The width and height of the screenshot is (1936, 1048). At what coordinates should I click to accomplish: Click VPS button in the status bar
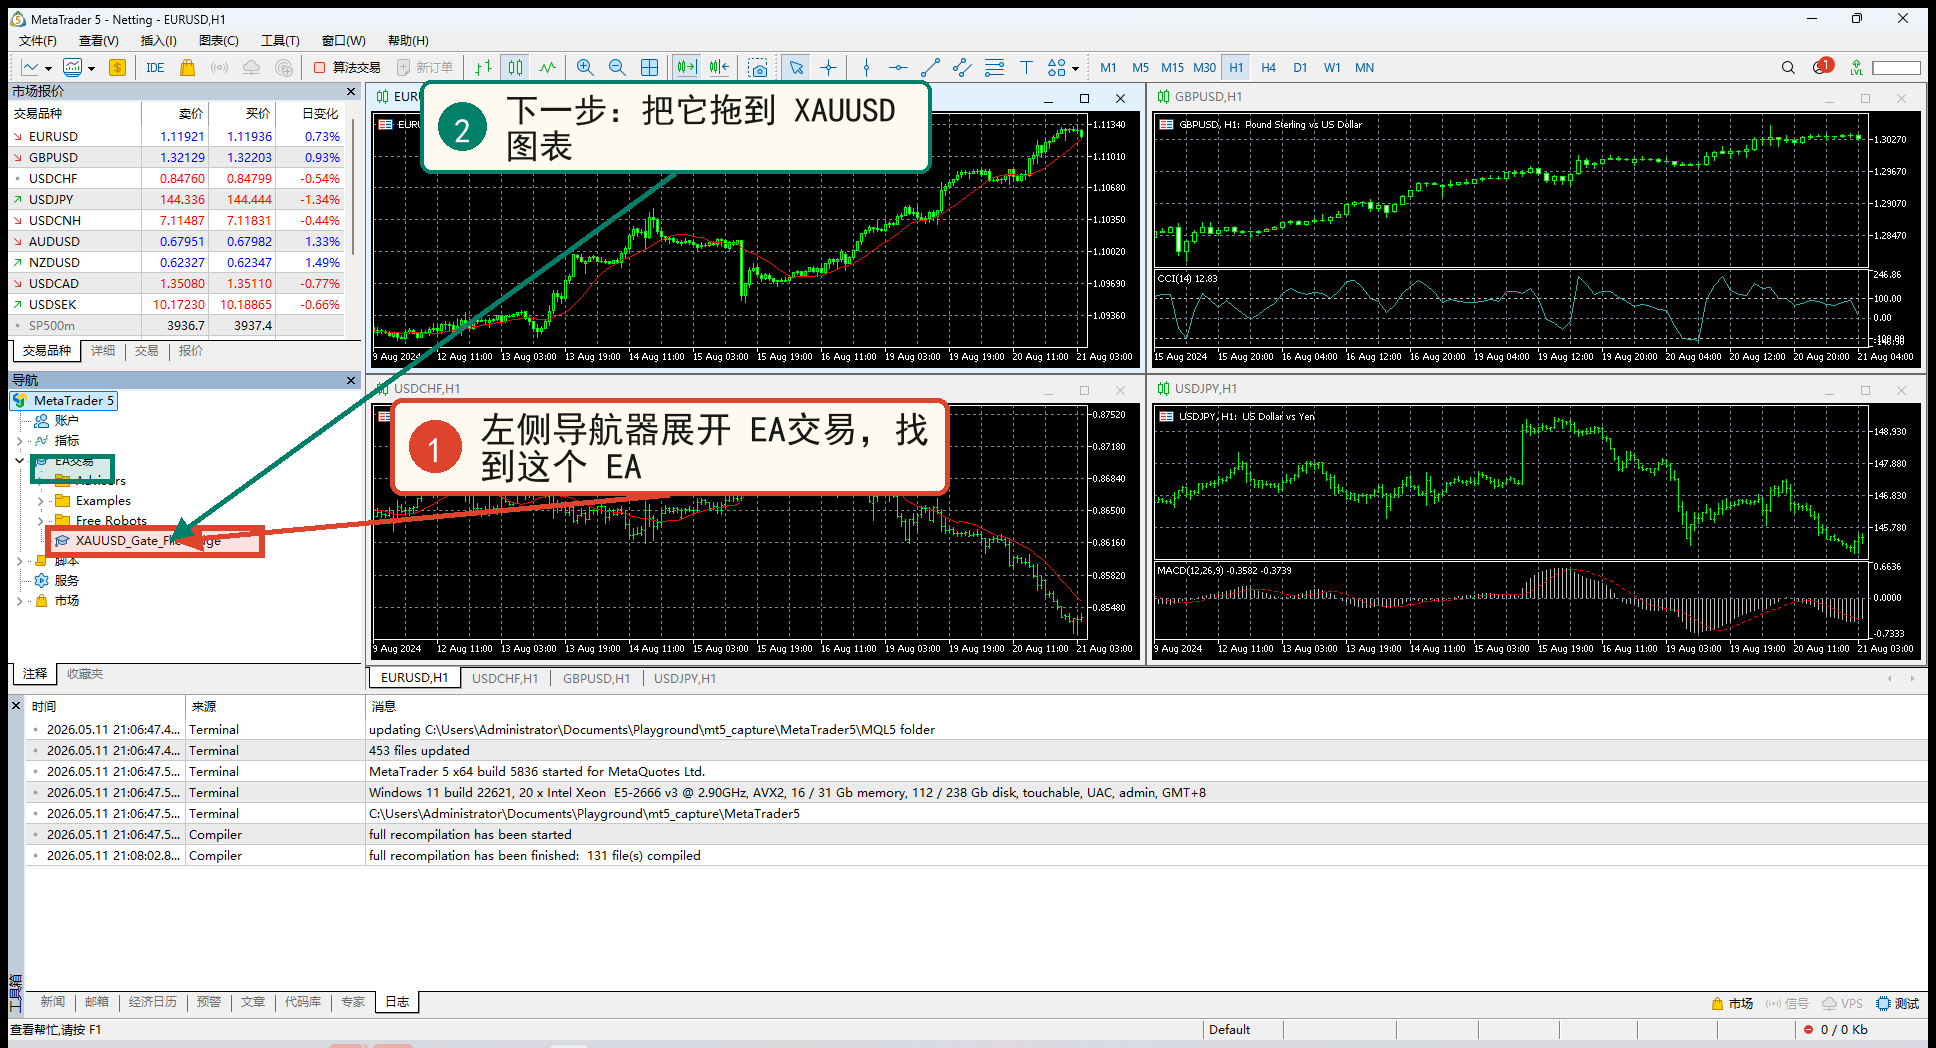tap(1842, 1003)
